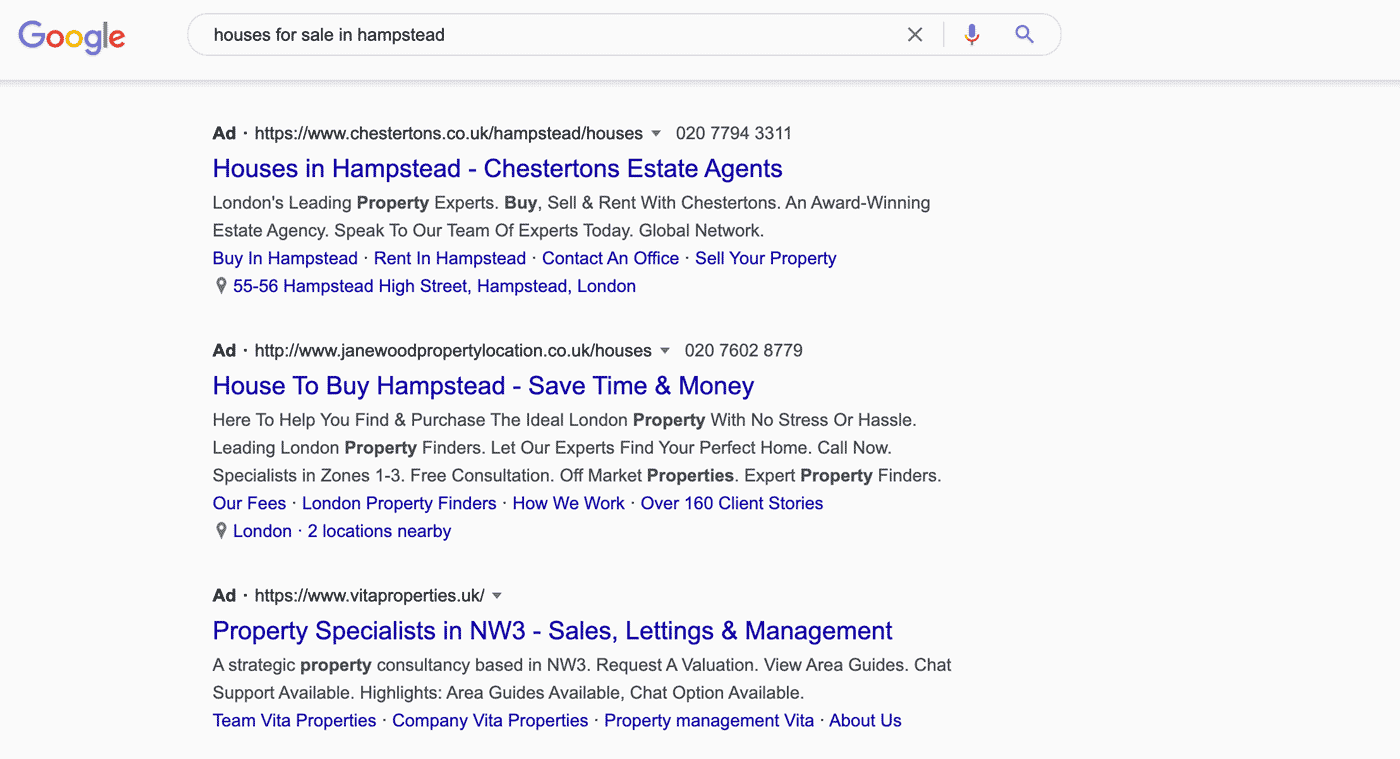Image resolution: width=1400 pixels, height=759 pixels.
Task: Run the search via the magnifying glass icon
Action: [1023, 34]
